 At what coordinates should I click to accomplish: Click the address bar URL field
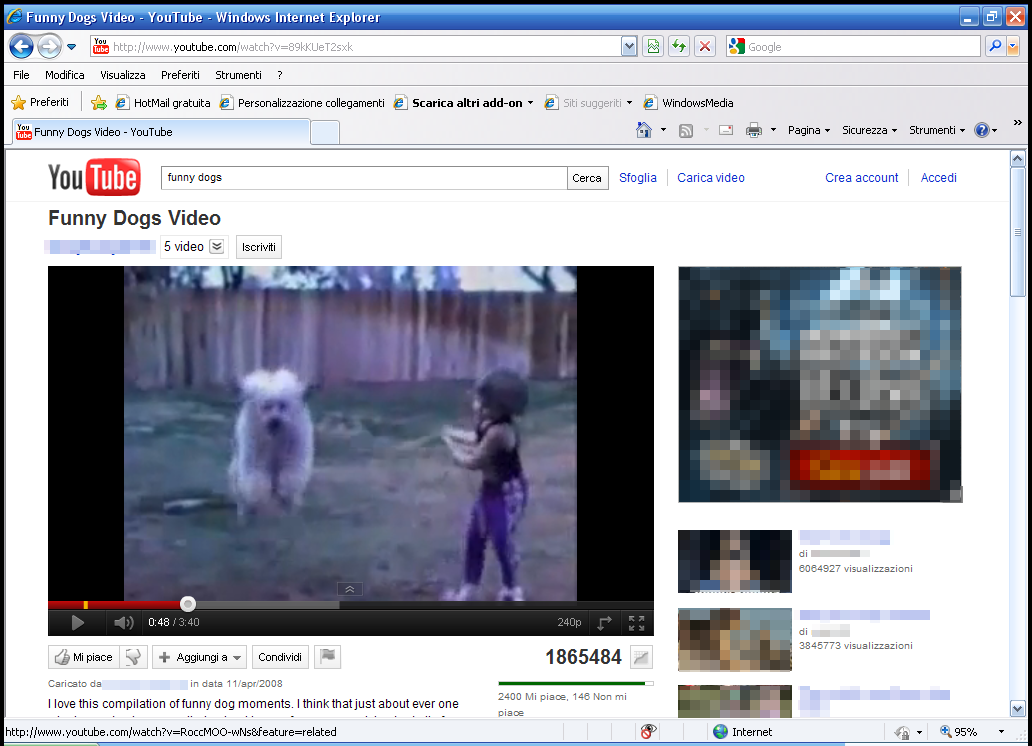355,47
